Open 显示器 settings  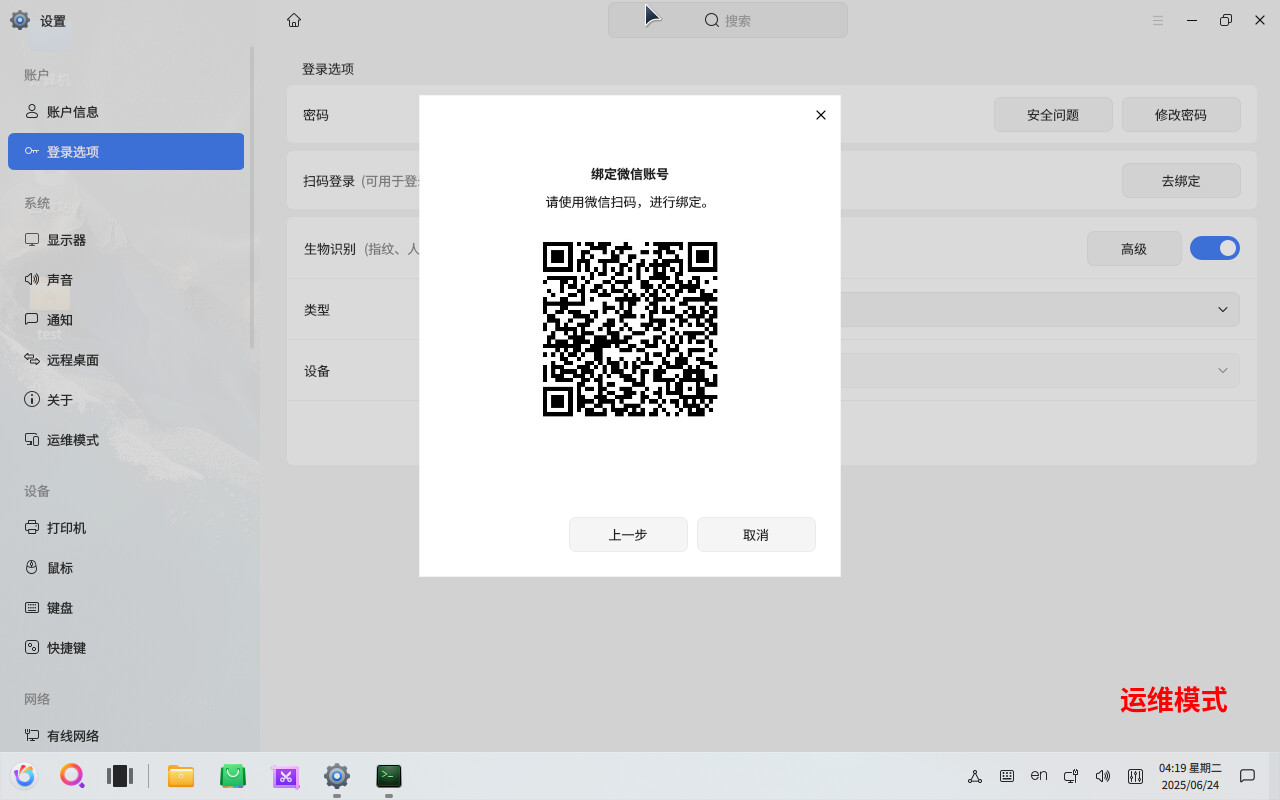point(126,240)
